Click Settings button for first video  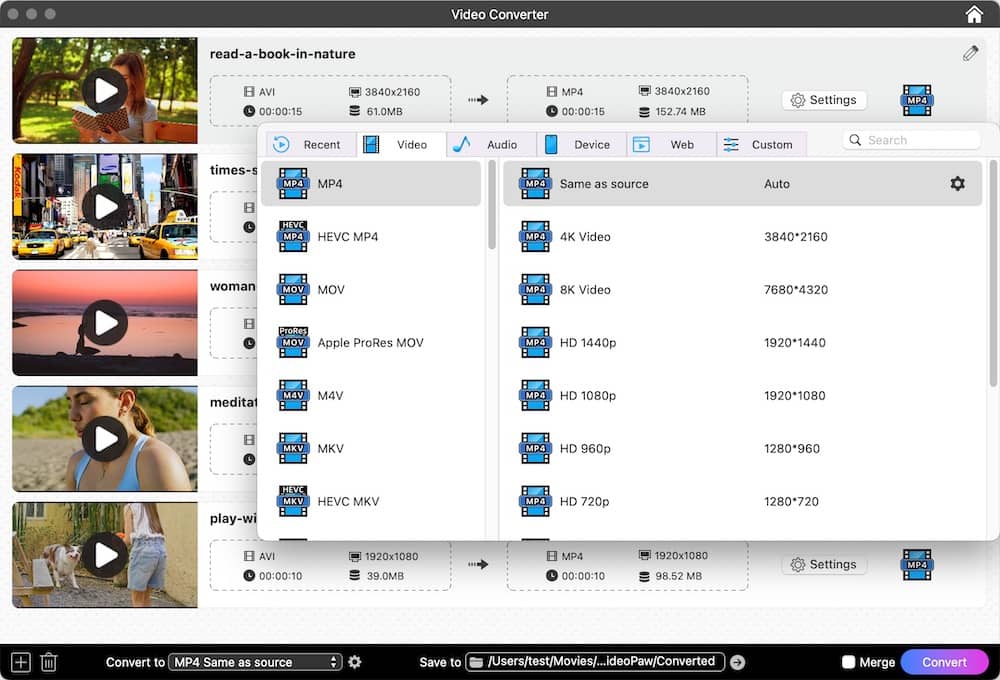[824, 100]
